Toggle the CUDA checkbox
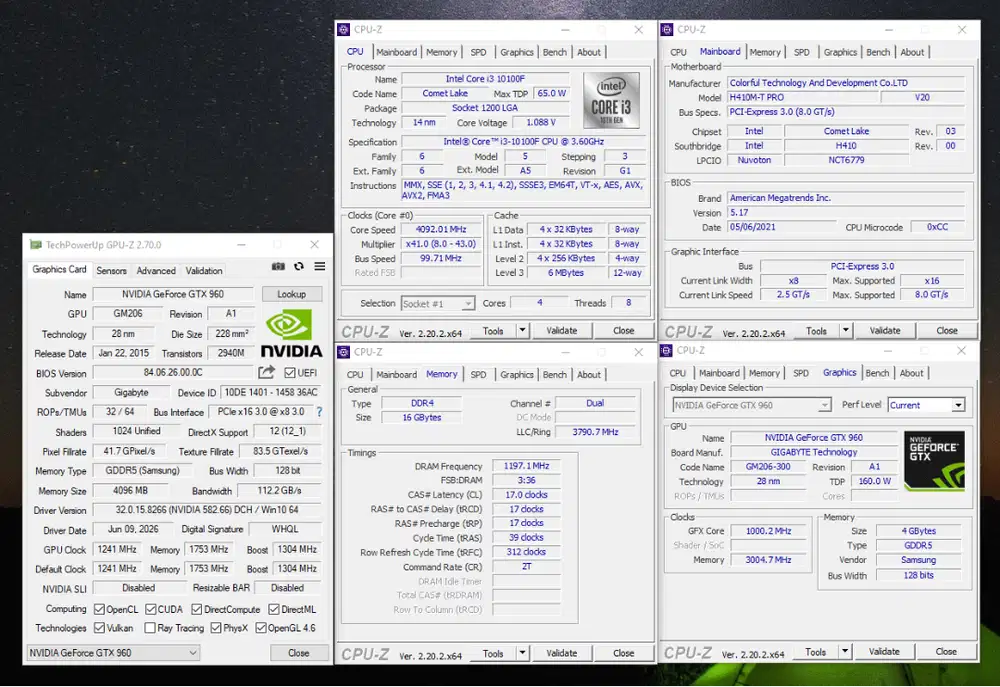Screen dimensions: 1000x687 [x=151, y=609]
